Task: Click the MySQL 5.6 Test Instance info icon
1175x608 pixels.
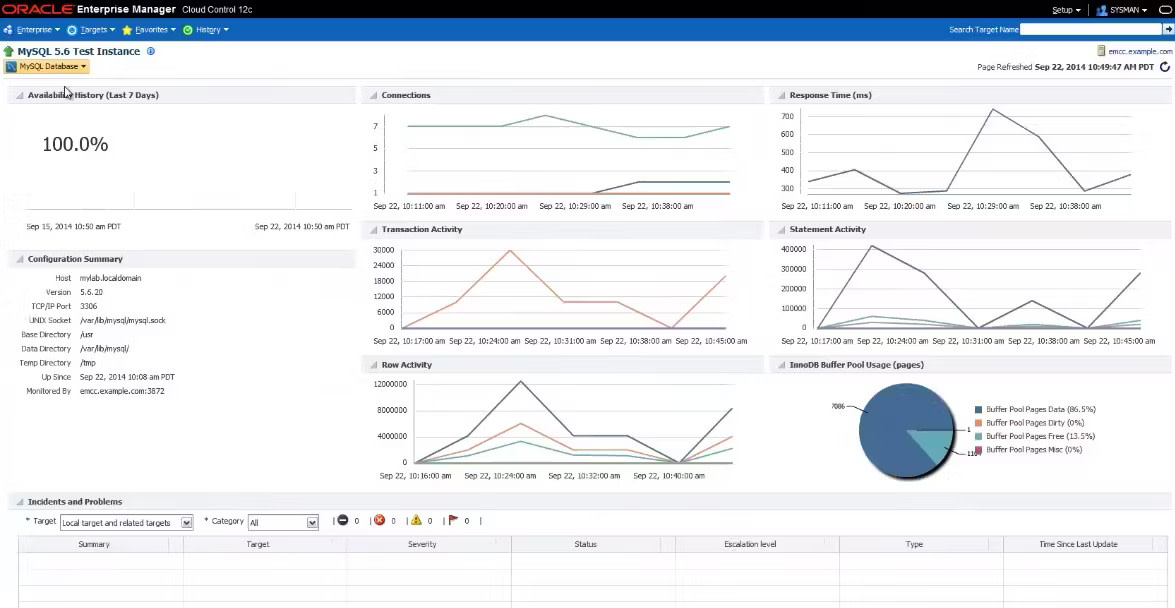Action: click(149, 51)
